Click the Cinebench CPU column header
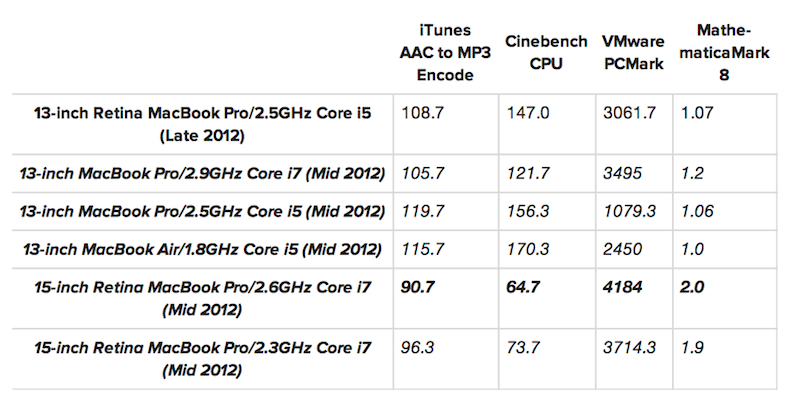Viewport: 790px width, 398px height. pyautogui.click(x=546, y=52)
